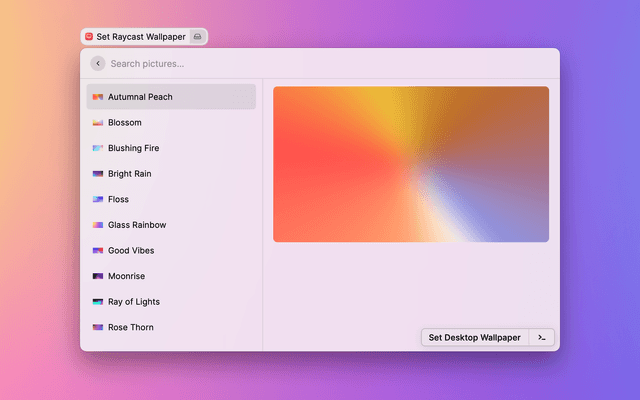Click the store icon next to title
The image size is (640, 400).
point(198,36)
